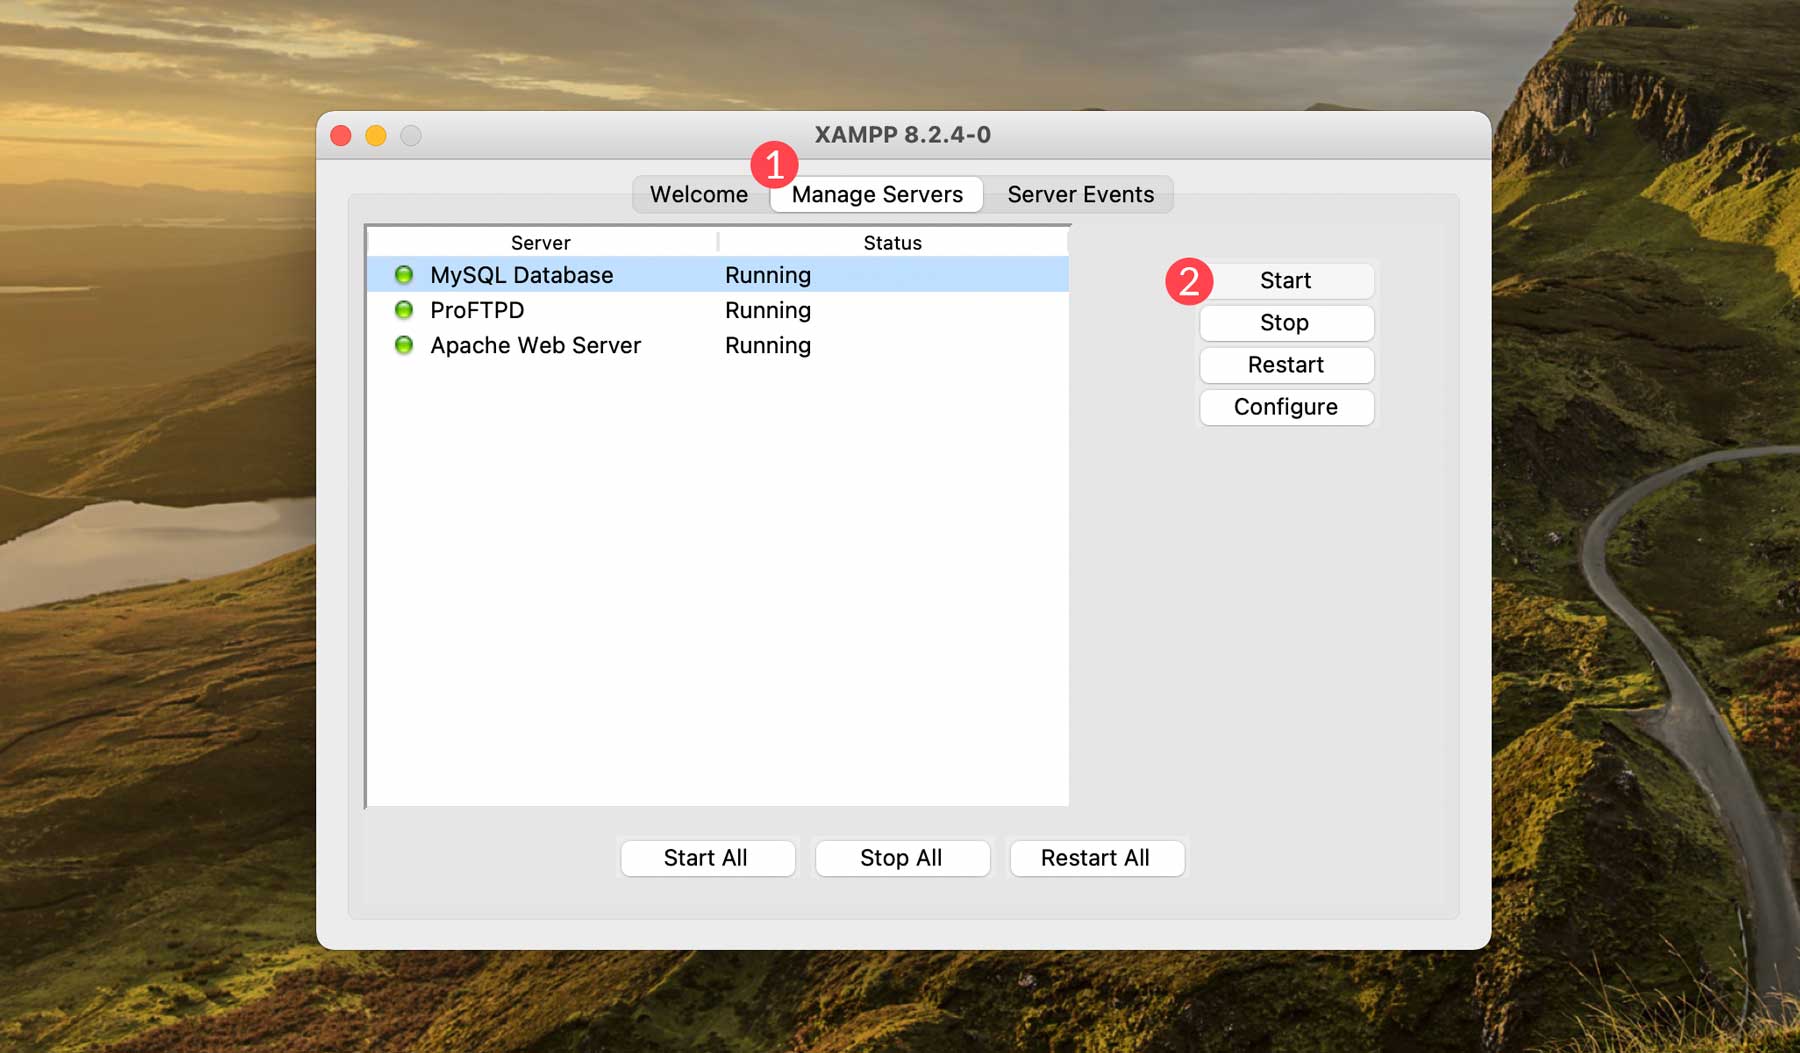Screen dimensions: 1800x1053
Task: Click the Running status text for Apache Web Server
Action: (x=767, y=346)
